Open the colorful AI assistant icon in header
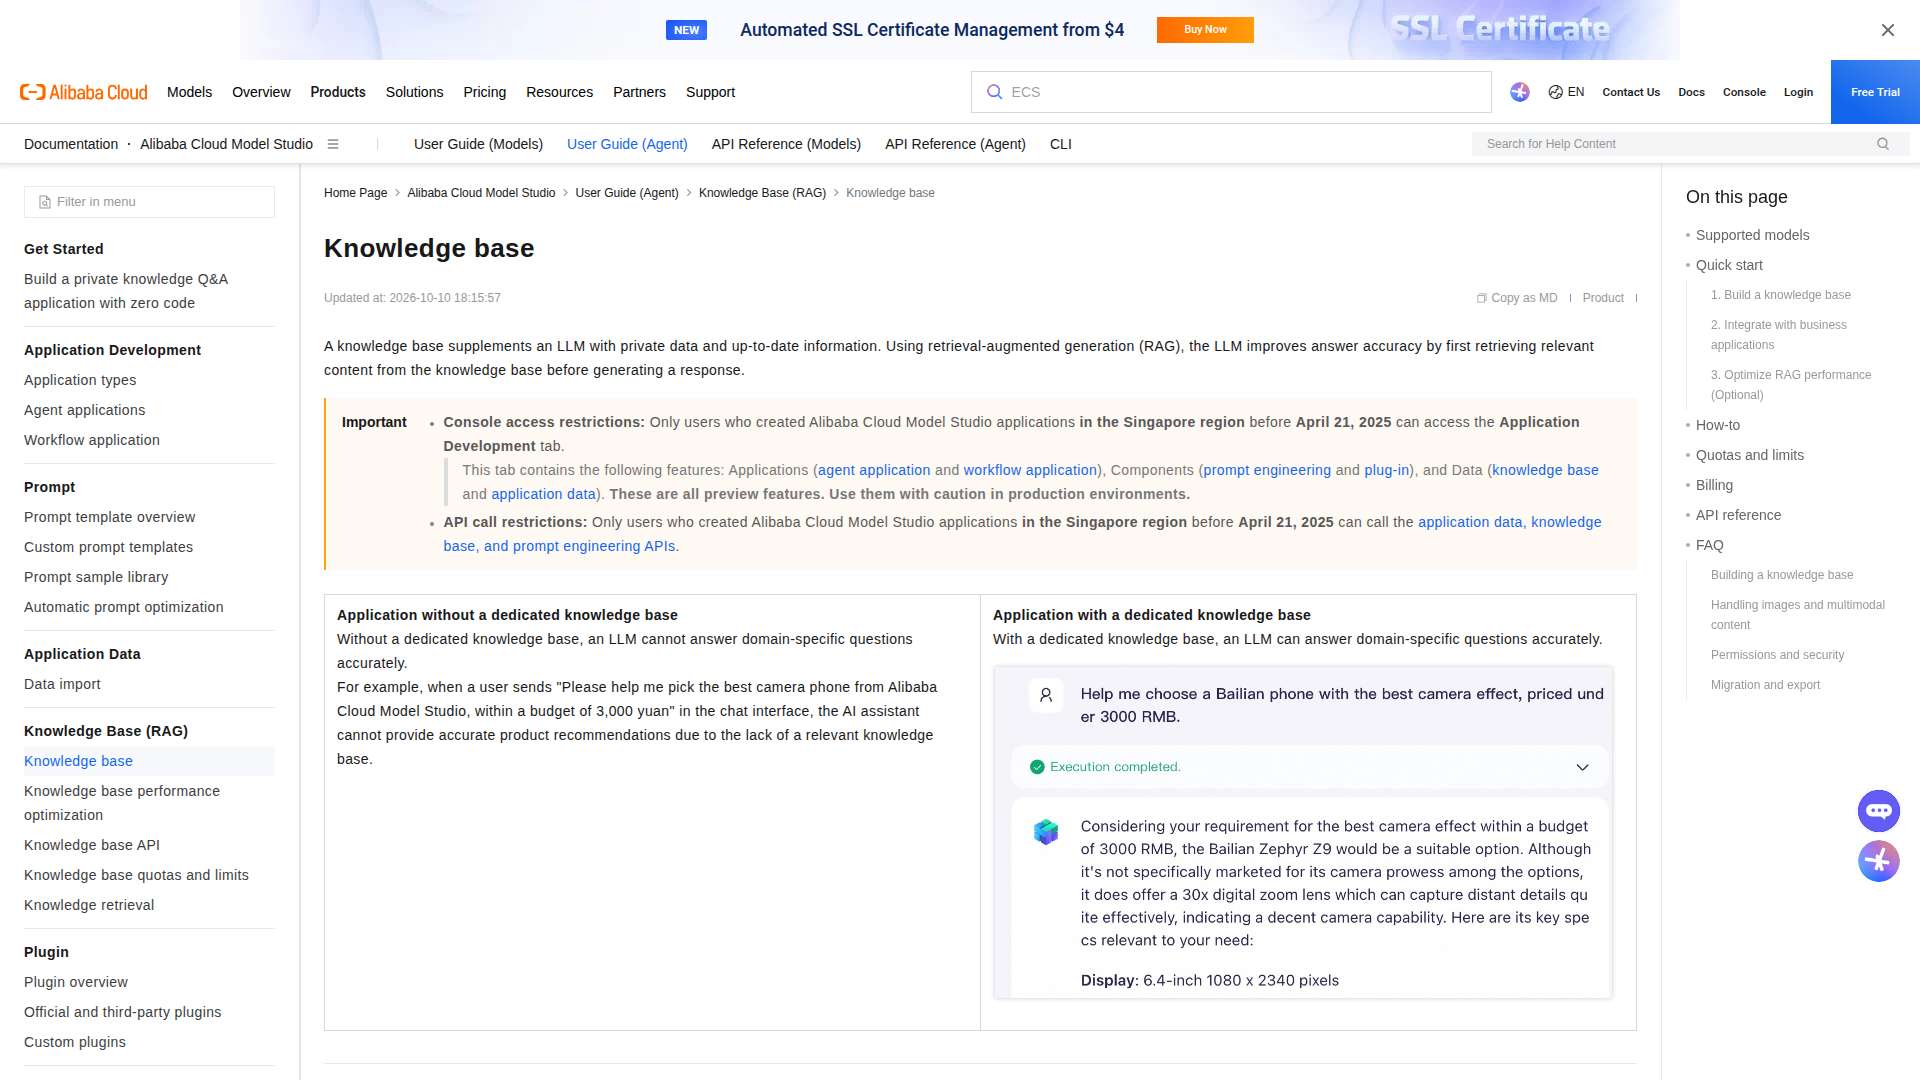1920x1080 pixels. click(x=1520, y=92)
